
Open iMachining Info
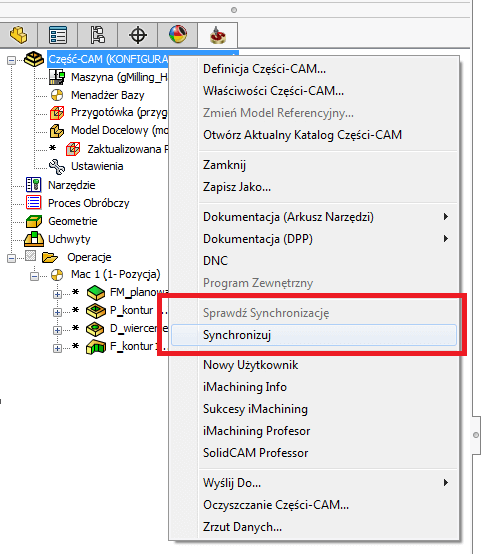pyautogui.click(x=314, y=387)
